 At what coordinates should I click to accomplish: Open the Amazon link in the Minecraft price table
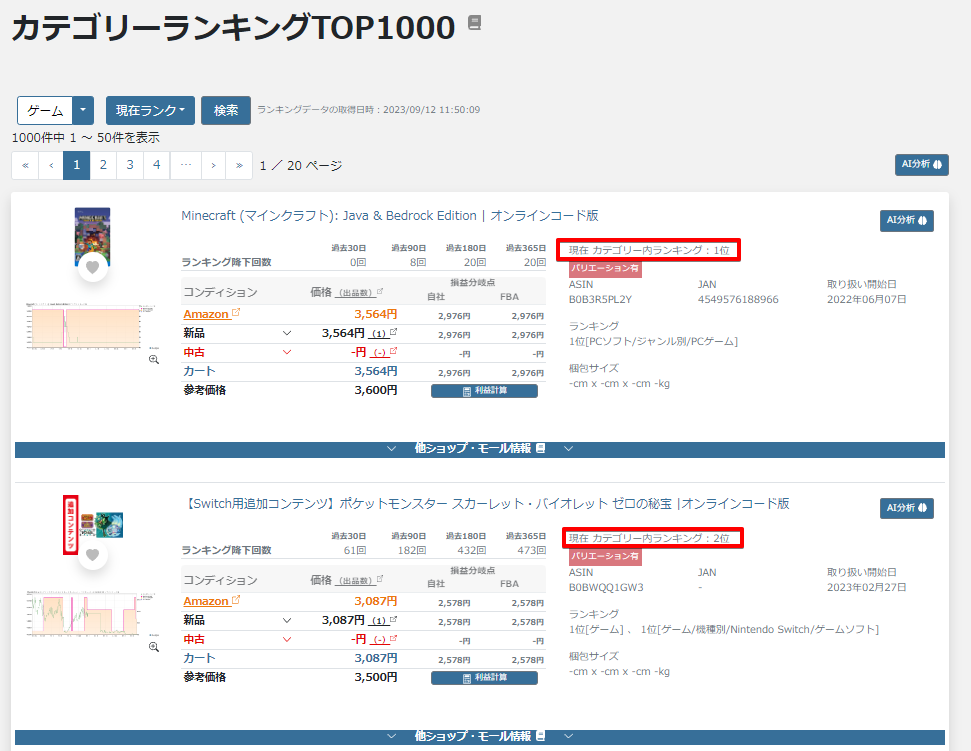pos(211,314)
